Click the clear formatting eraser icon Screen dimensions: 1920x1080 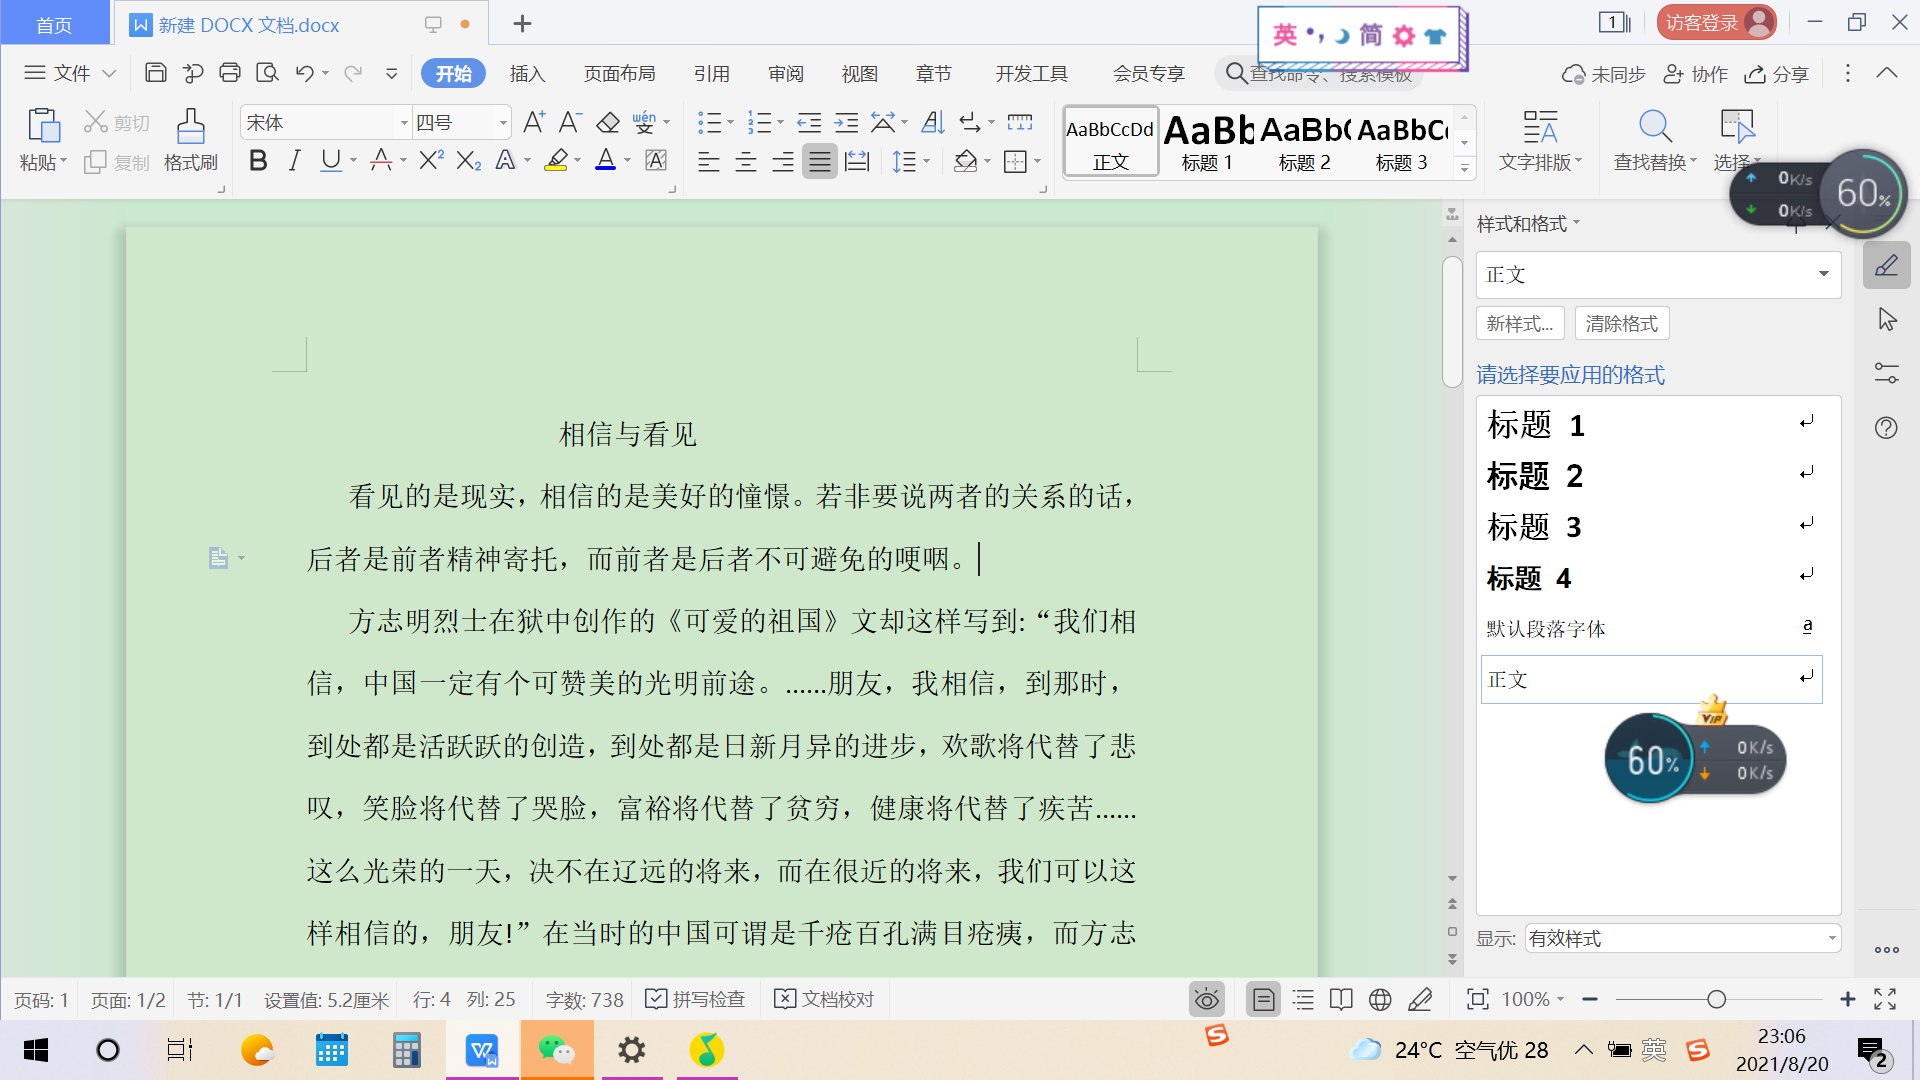(608, 123)
